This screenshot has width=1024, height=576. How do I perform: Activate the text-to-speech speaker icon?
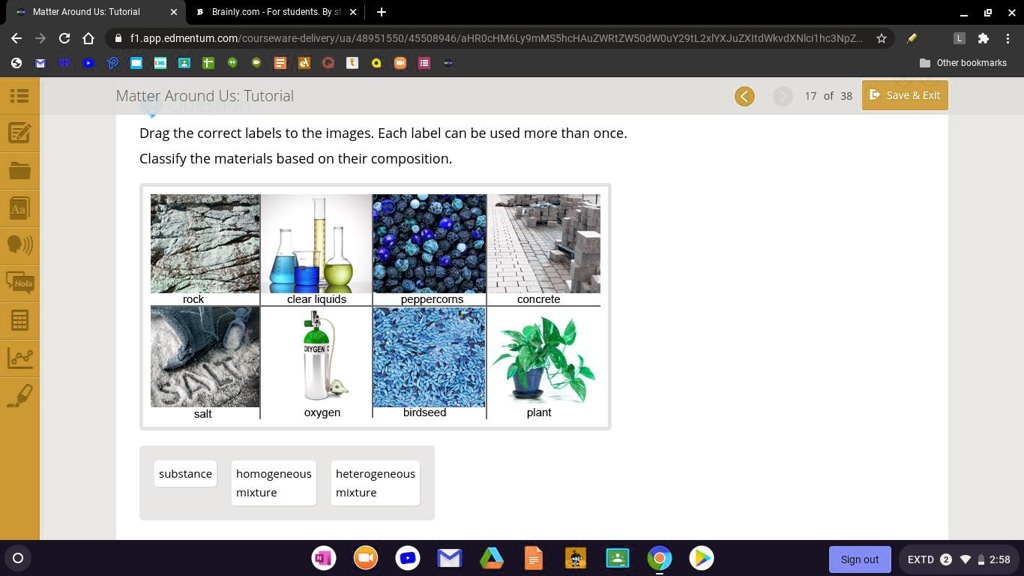point(20,245)
